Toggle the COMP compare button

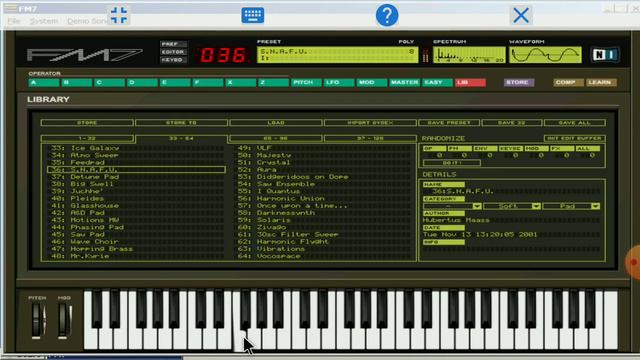[x=568, y=82]
